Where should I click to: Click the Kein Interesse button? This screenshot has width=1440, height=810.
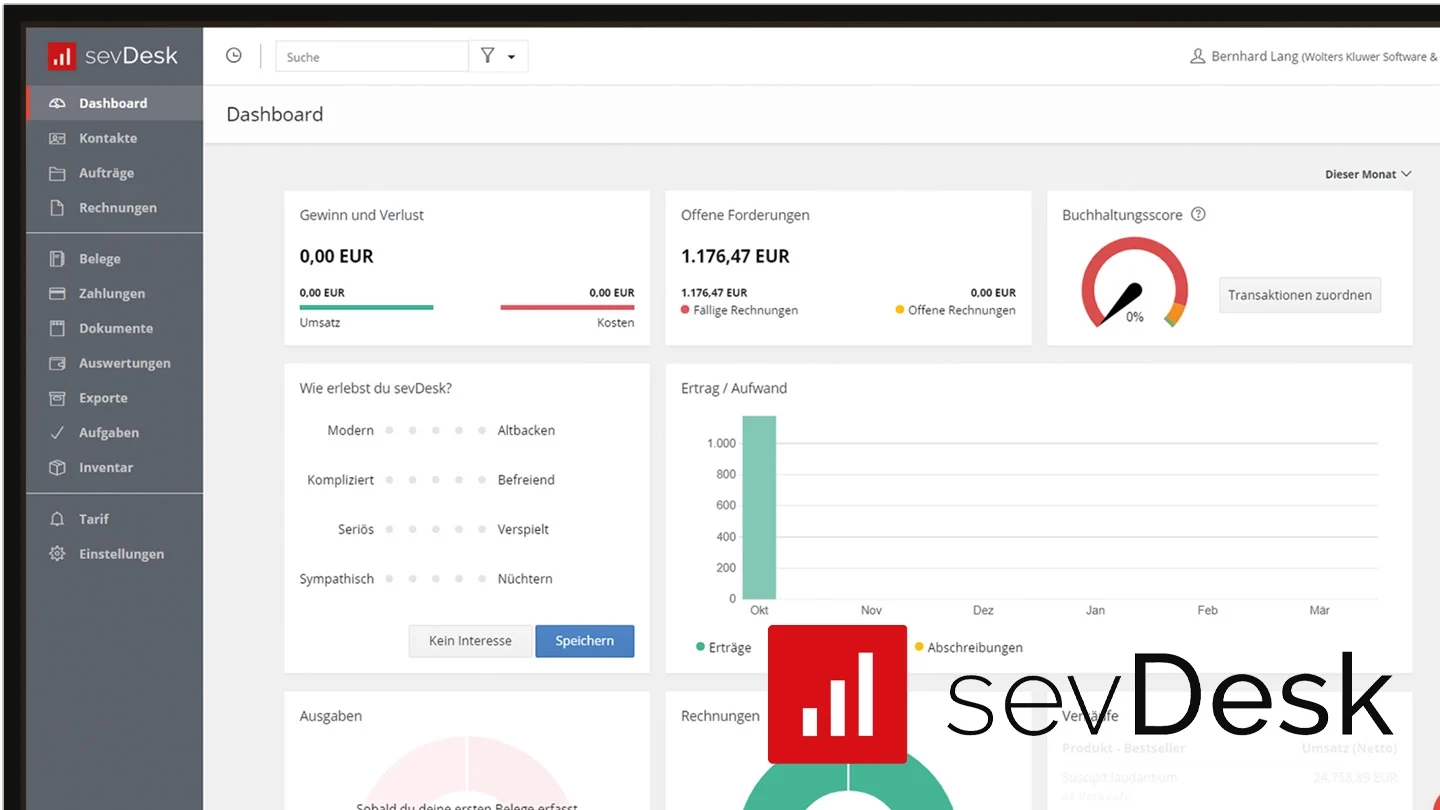pos(470,641)
